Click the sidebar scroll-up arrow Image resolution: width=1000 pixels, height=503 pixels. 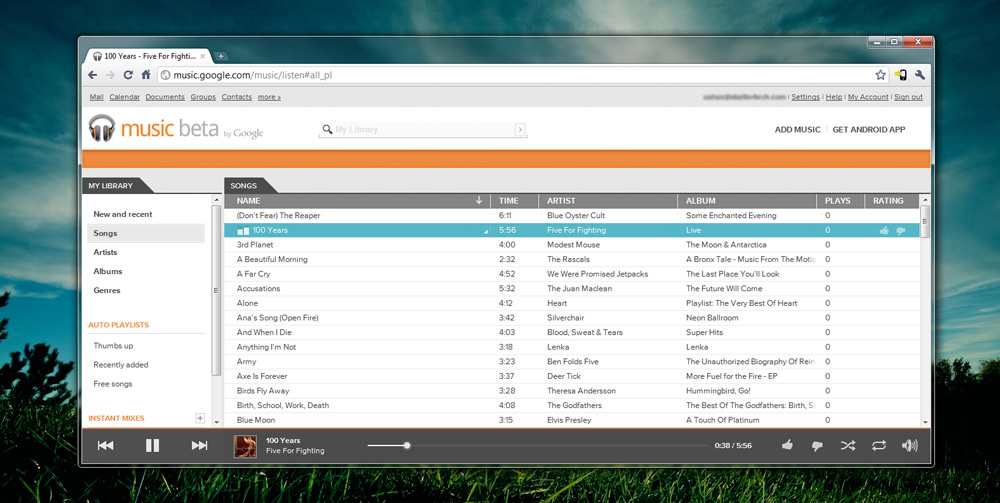coord(217,200)
